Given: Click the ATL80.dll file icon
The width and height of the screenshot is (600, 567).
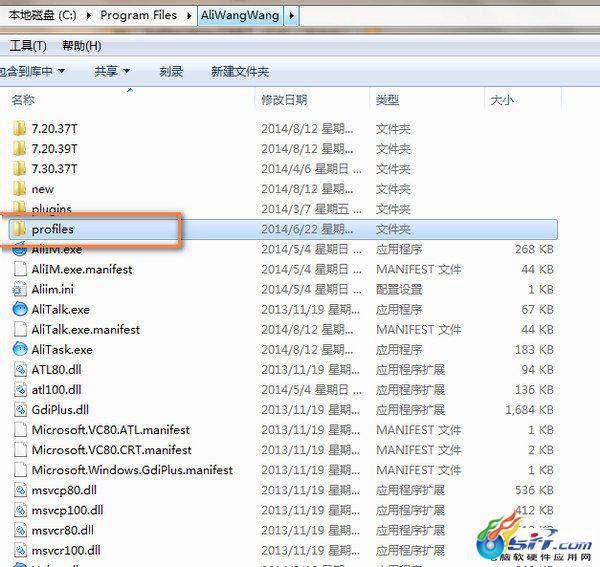Looking at the screenshot, I should coord(20,370).
